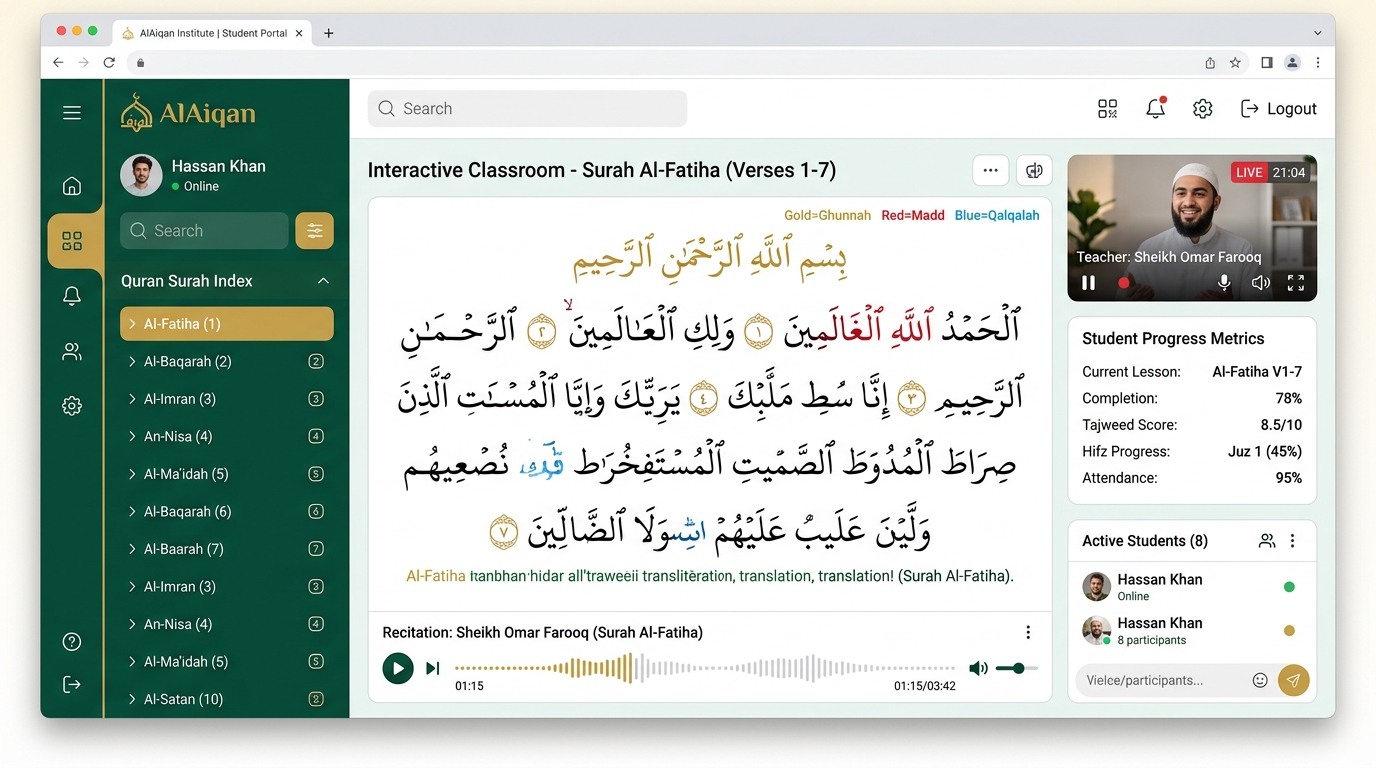Open top bar notification bell

1155,108
